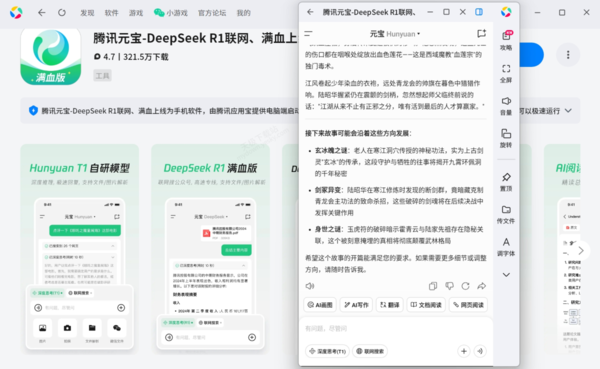
Task: Click the 调字体 font adjust icon
Action: [506, 247]
